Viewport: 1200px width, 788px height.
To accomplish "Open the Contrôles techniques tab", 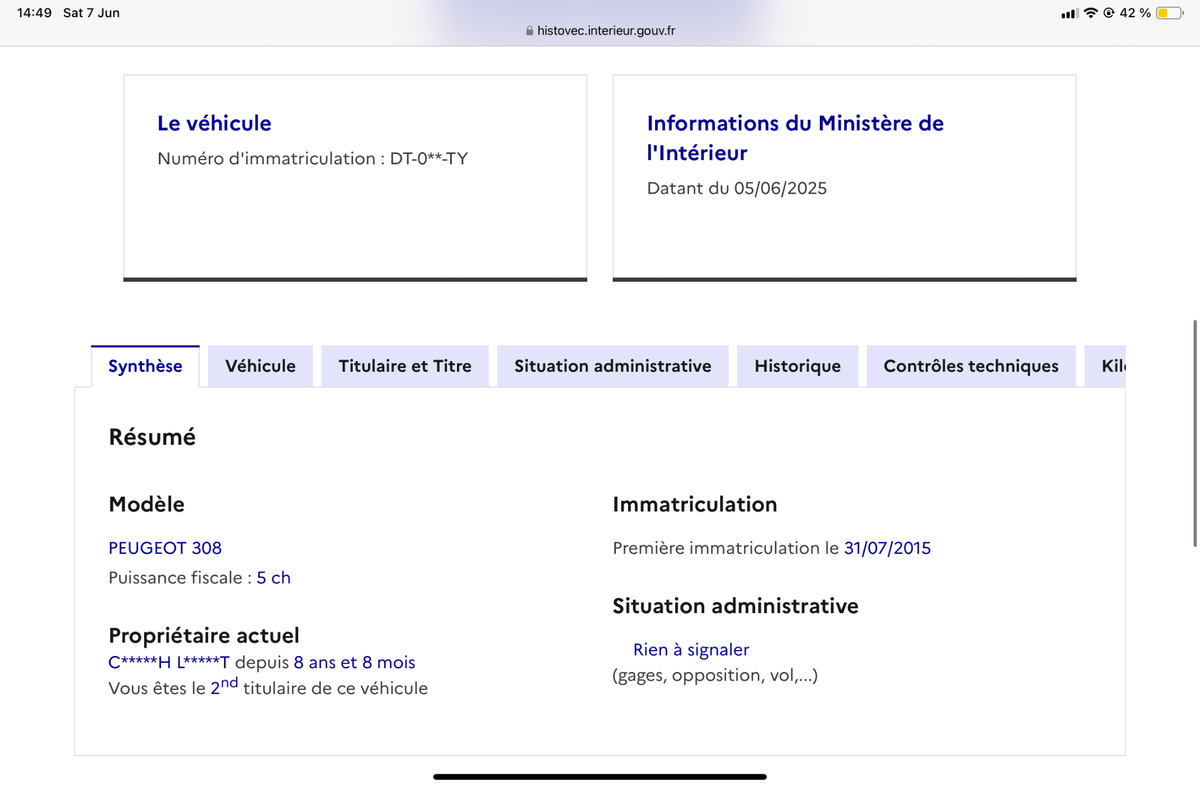I will [971, 366].
